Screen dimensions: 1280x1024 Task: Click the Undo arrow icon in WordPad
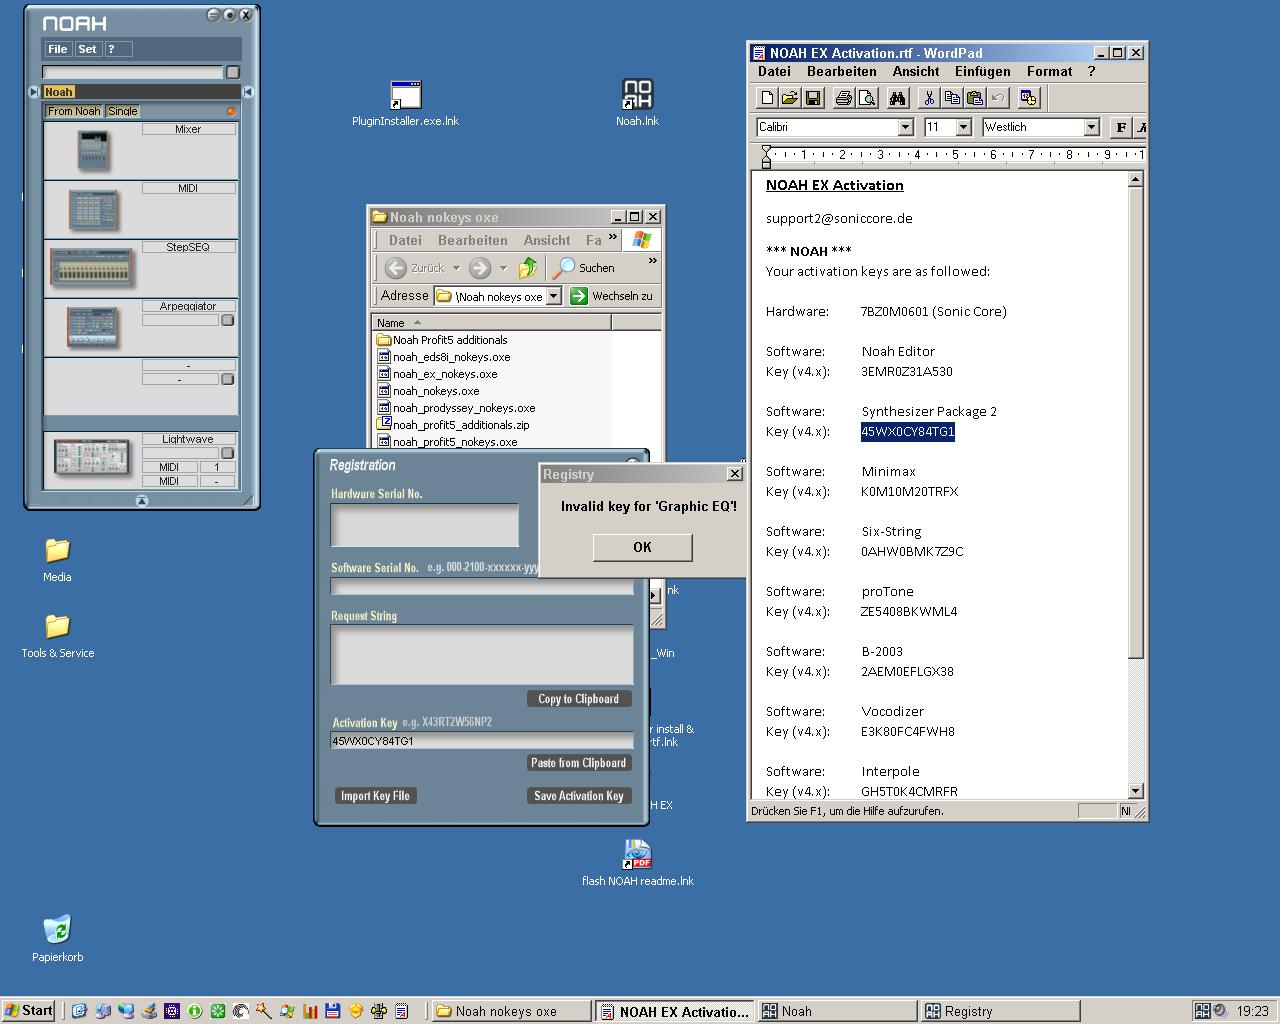[998, 98]
